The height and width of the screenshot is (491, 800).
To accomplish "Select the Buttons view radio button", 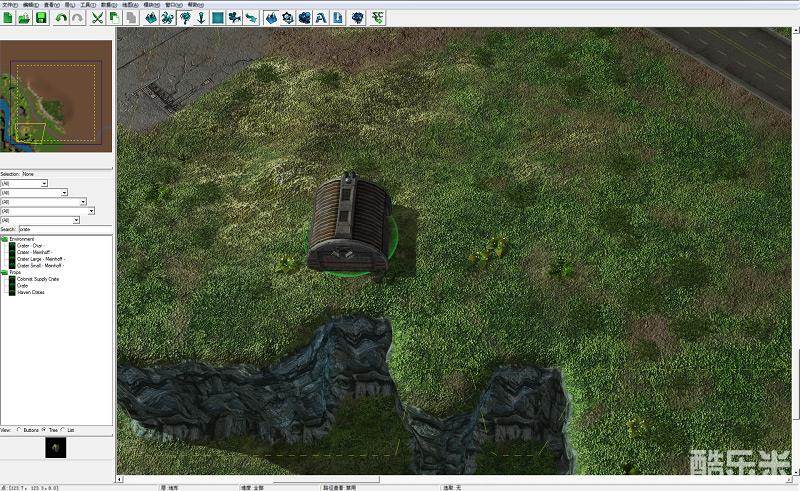I will 19,429.
